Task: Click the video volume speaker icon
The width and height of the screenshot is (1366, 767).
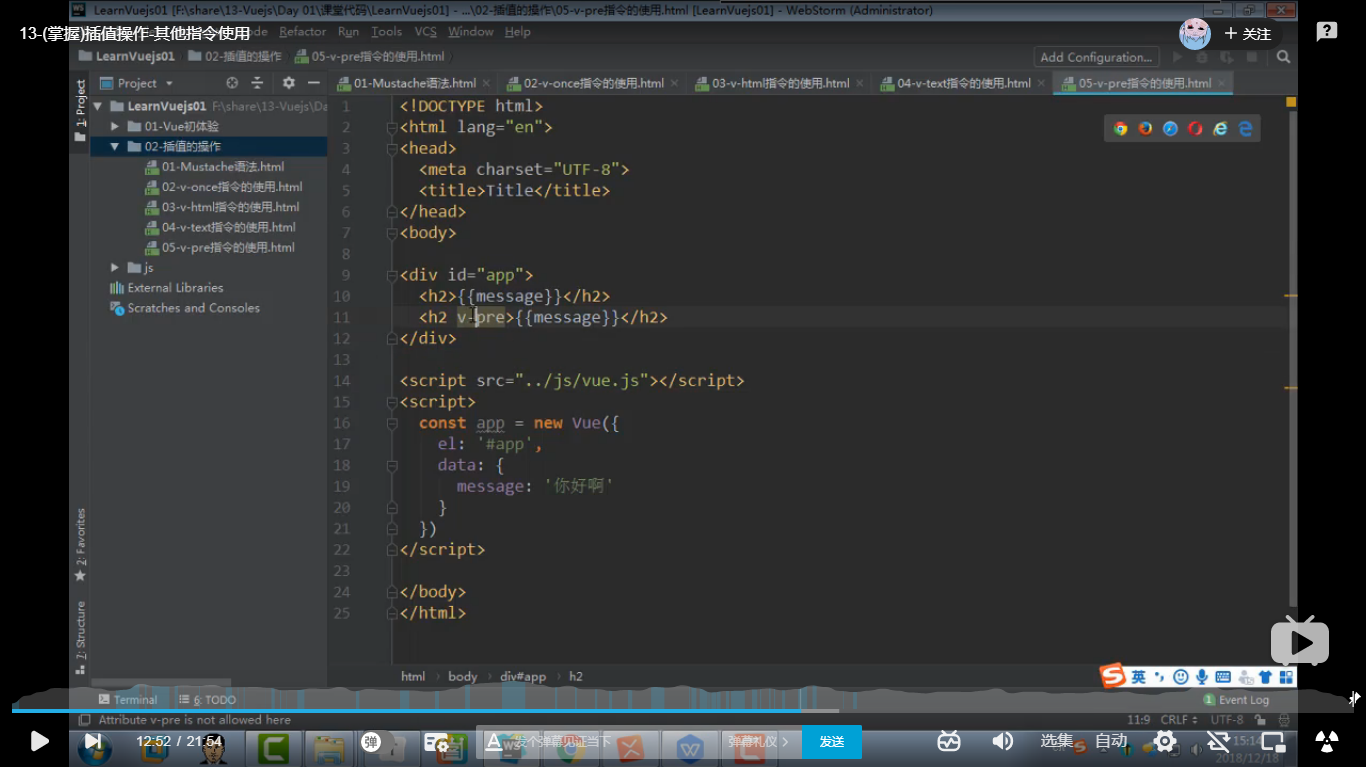Action: (x=1002, y=741)
